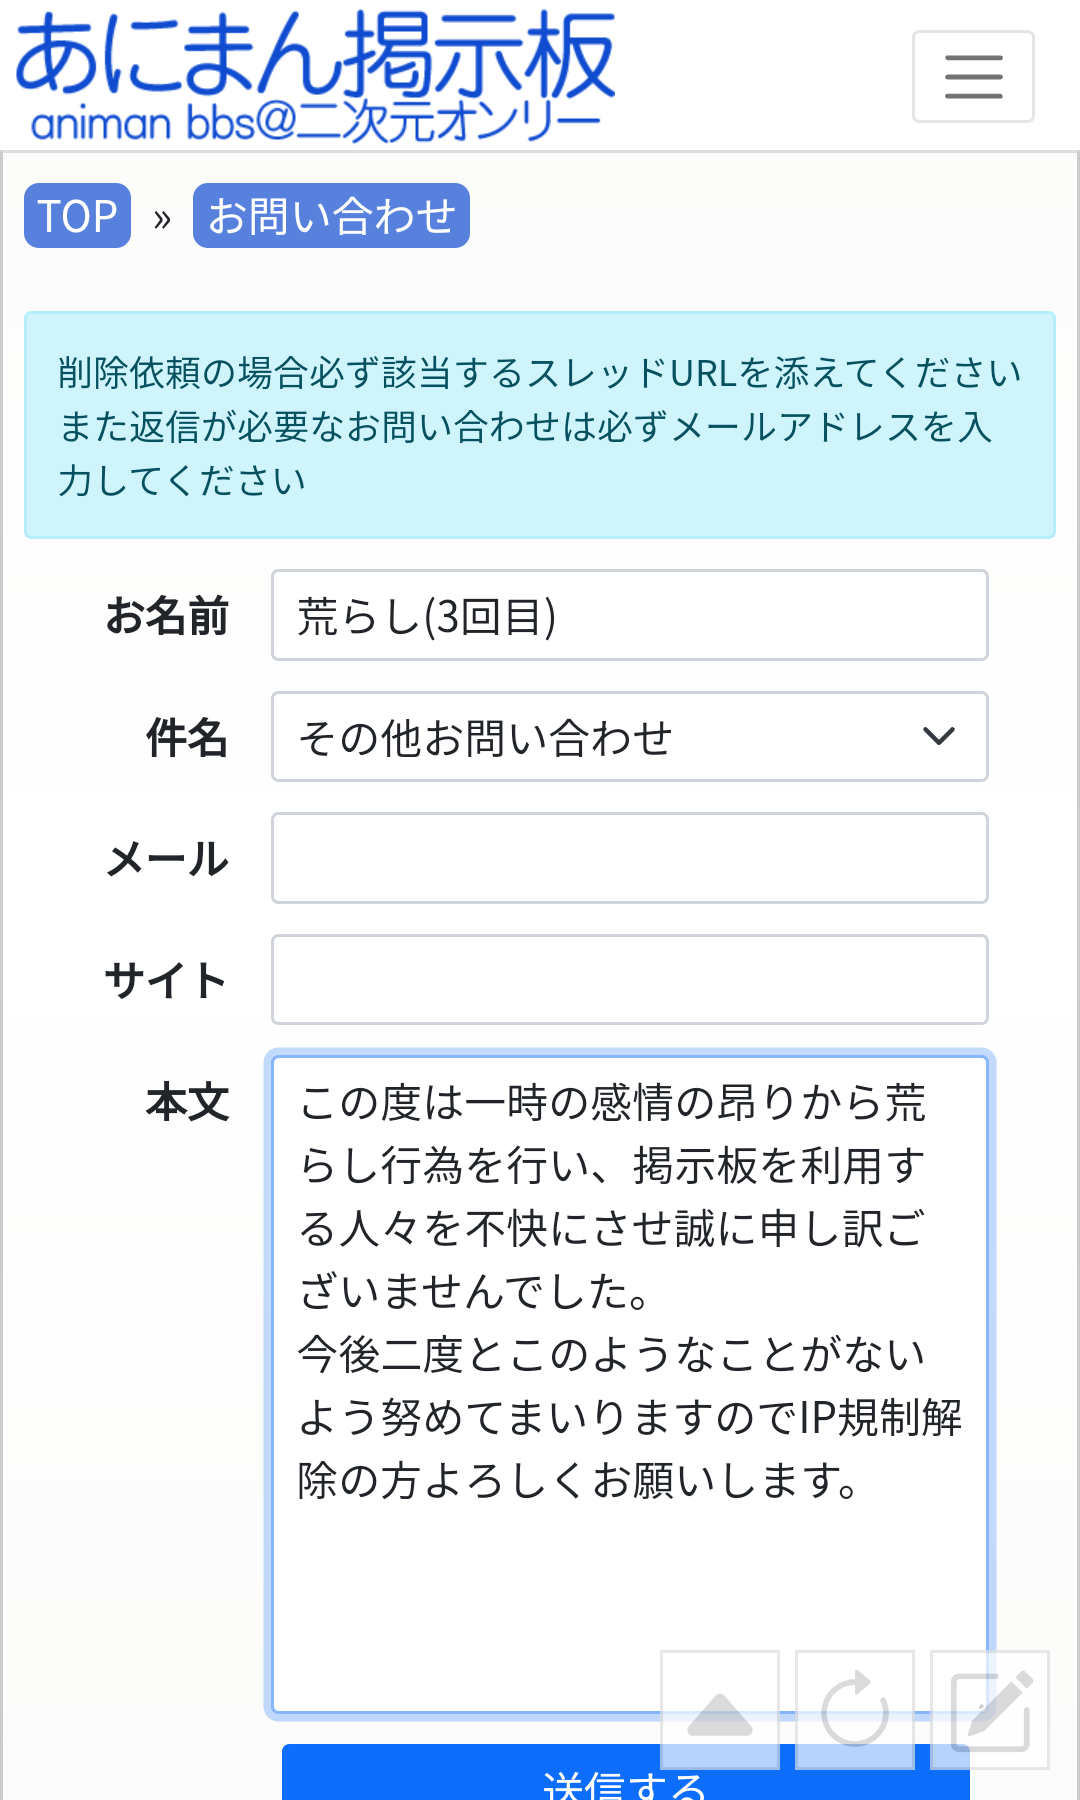Click the 本文 label text

pos(187,1102)
